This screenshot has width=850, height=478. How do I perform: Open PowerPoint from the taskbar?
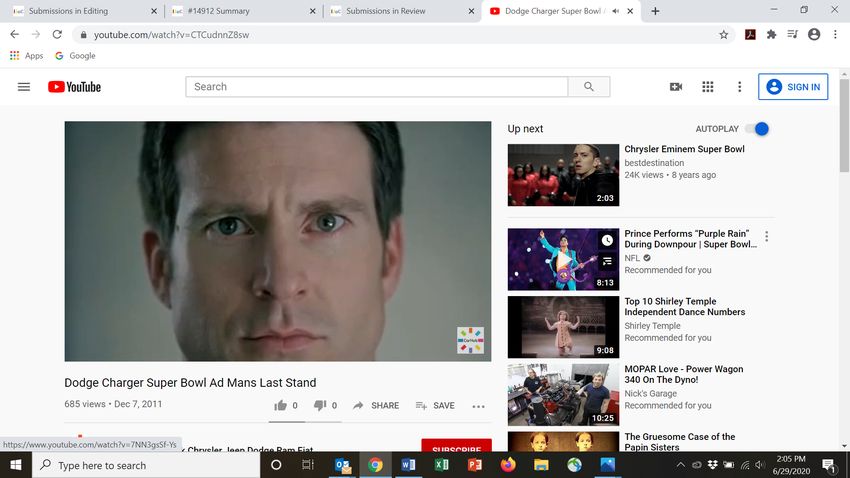click(x=474, y=465)
